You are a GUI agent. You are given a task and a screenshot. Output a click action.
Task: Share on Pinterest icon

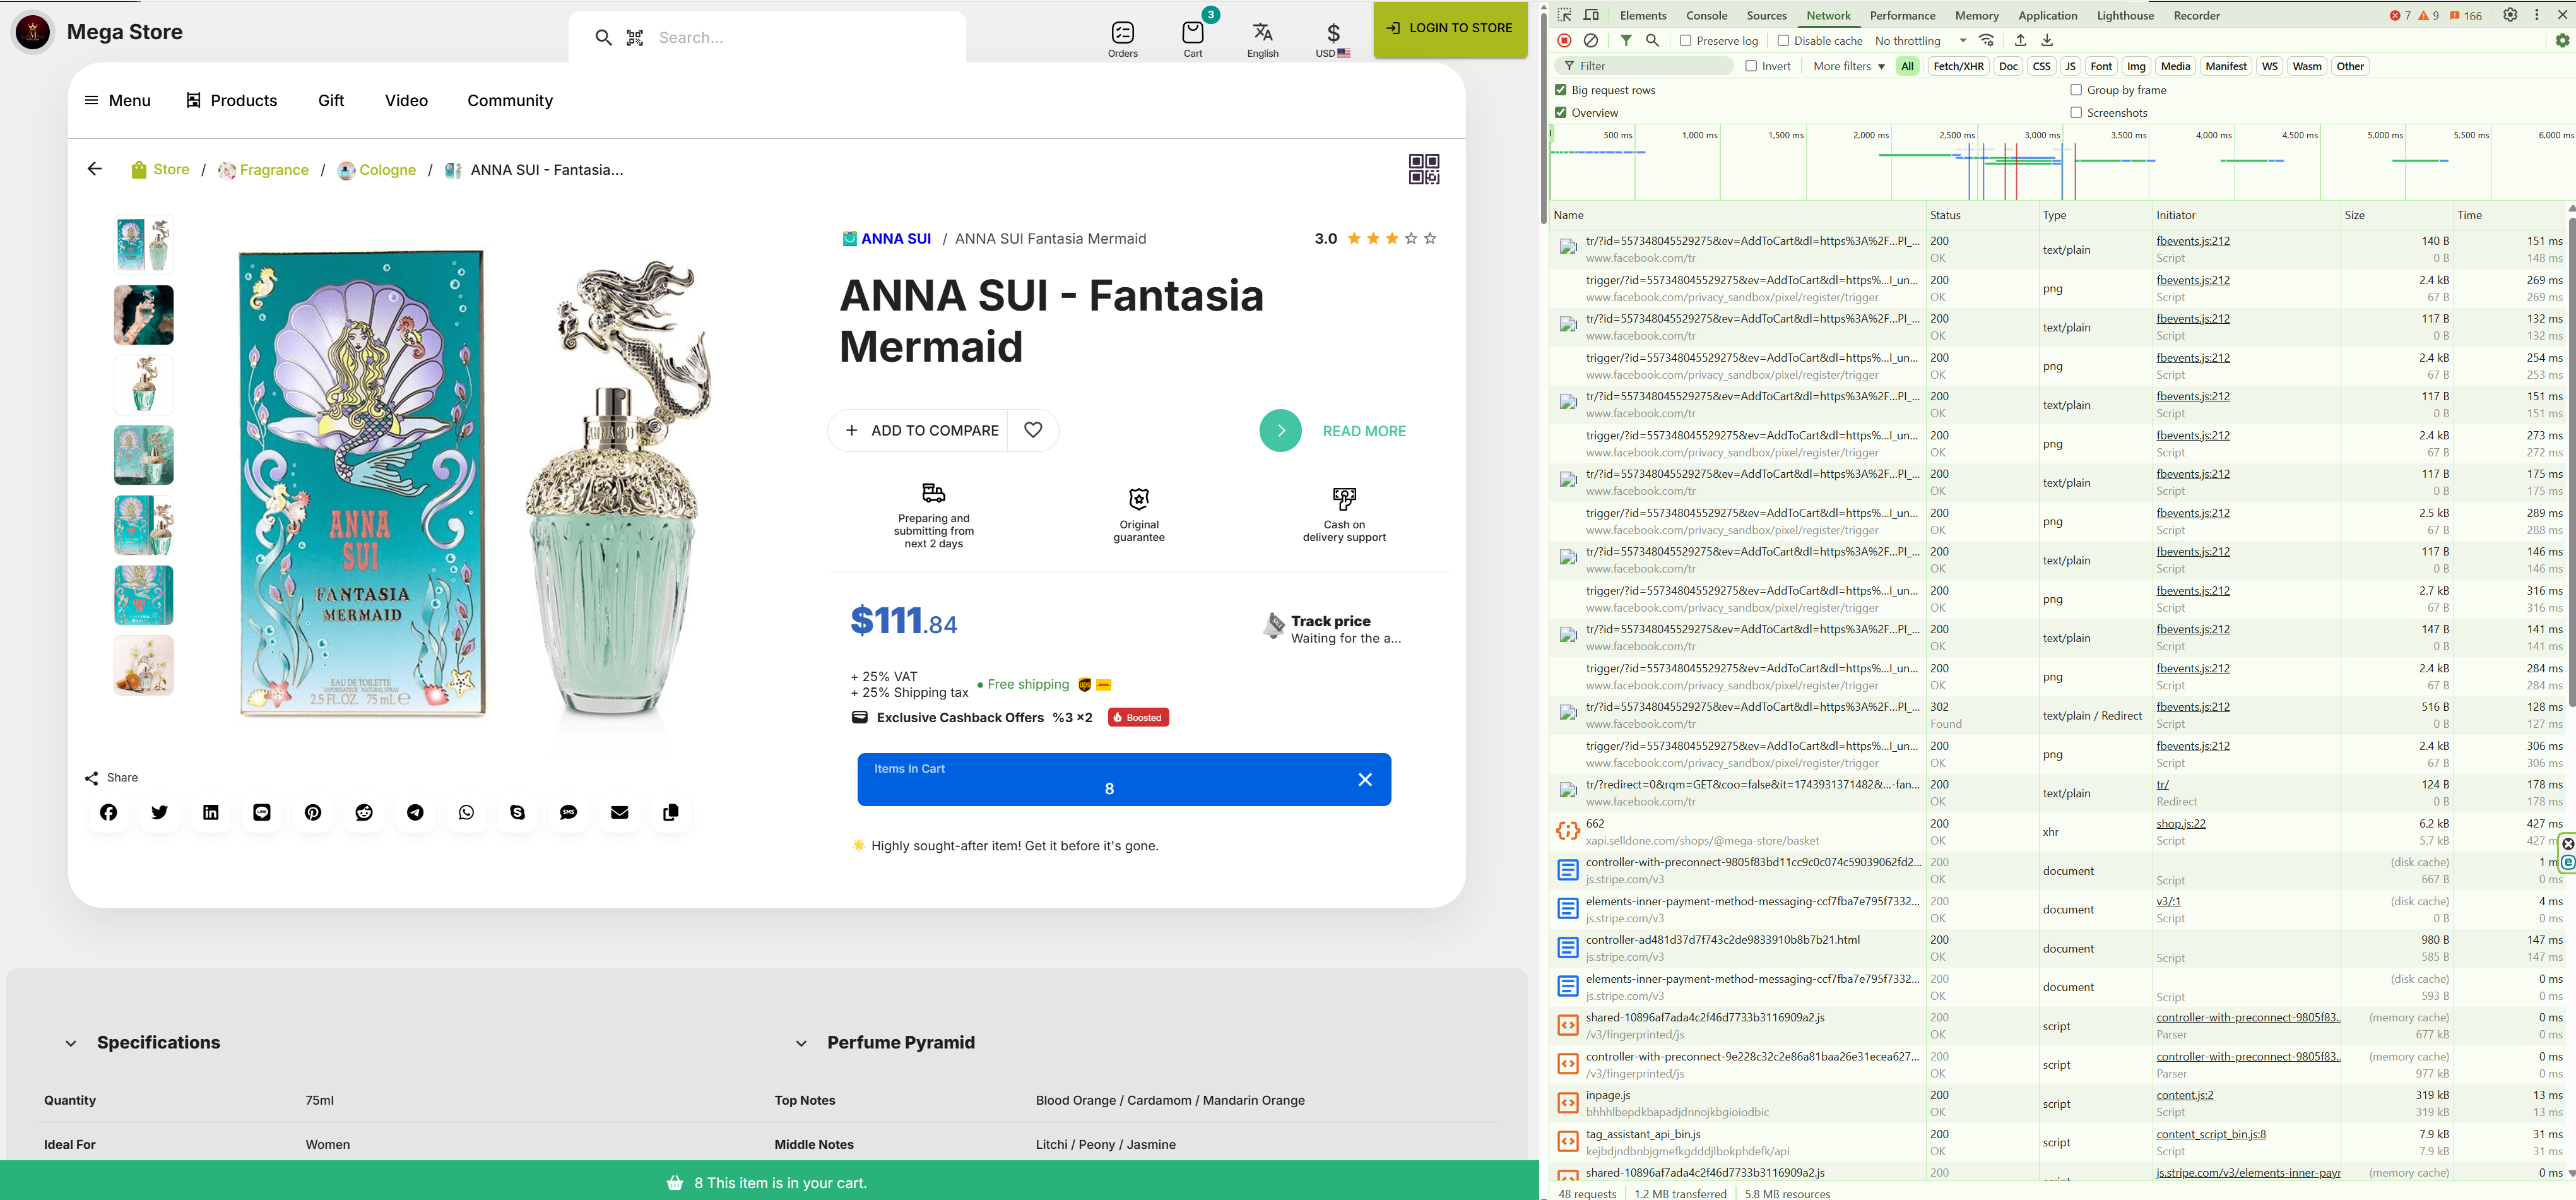point(313,812)
